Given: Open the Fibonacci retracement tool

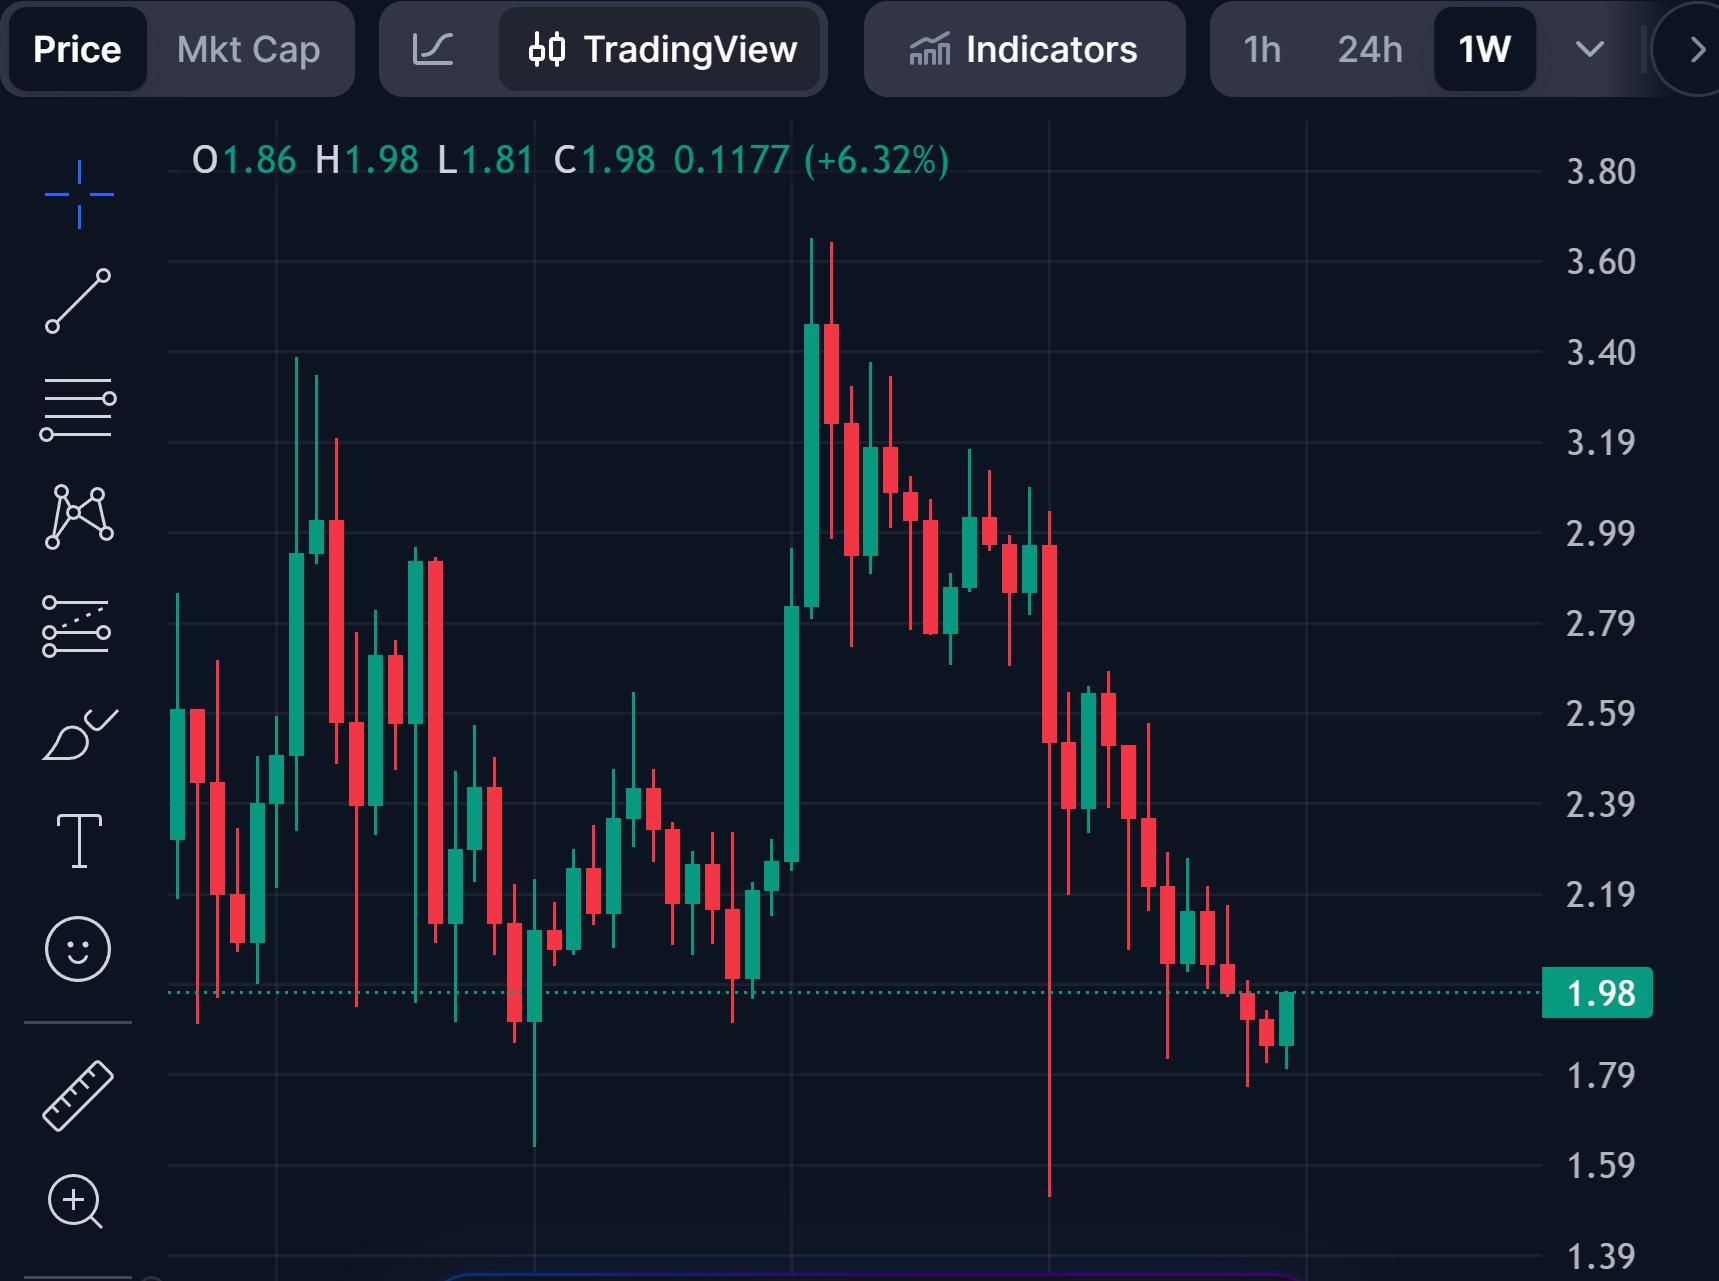Looking at the screenshot, I should [78, 409].
